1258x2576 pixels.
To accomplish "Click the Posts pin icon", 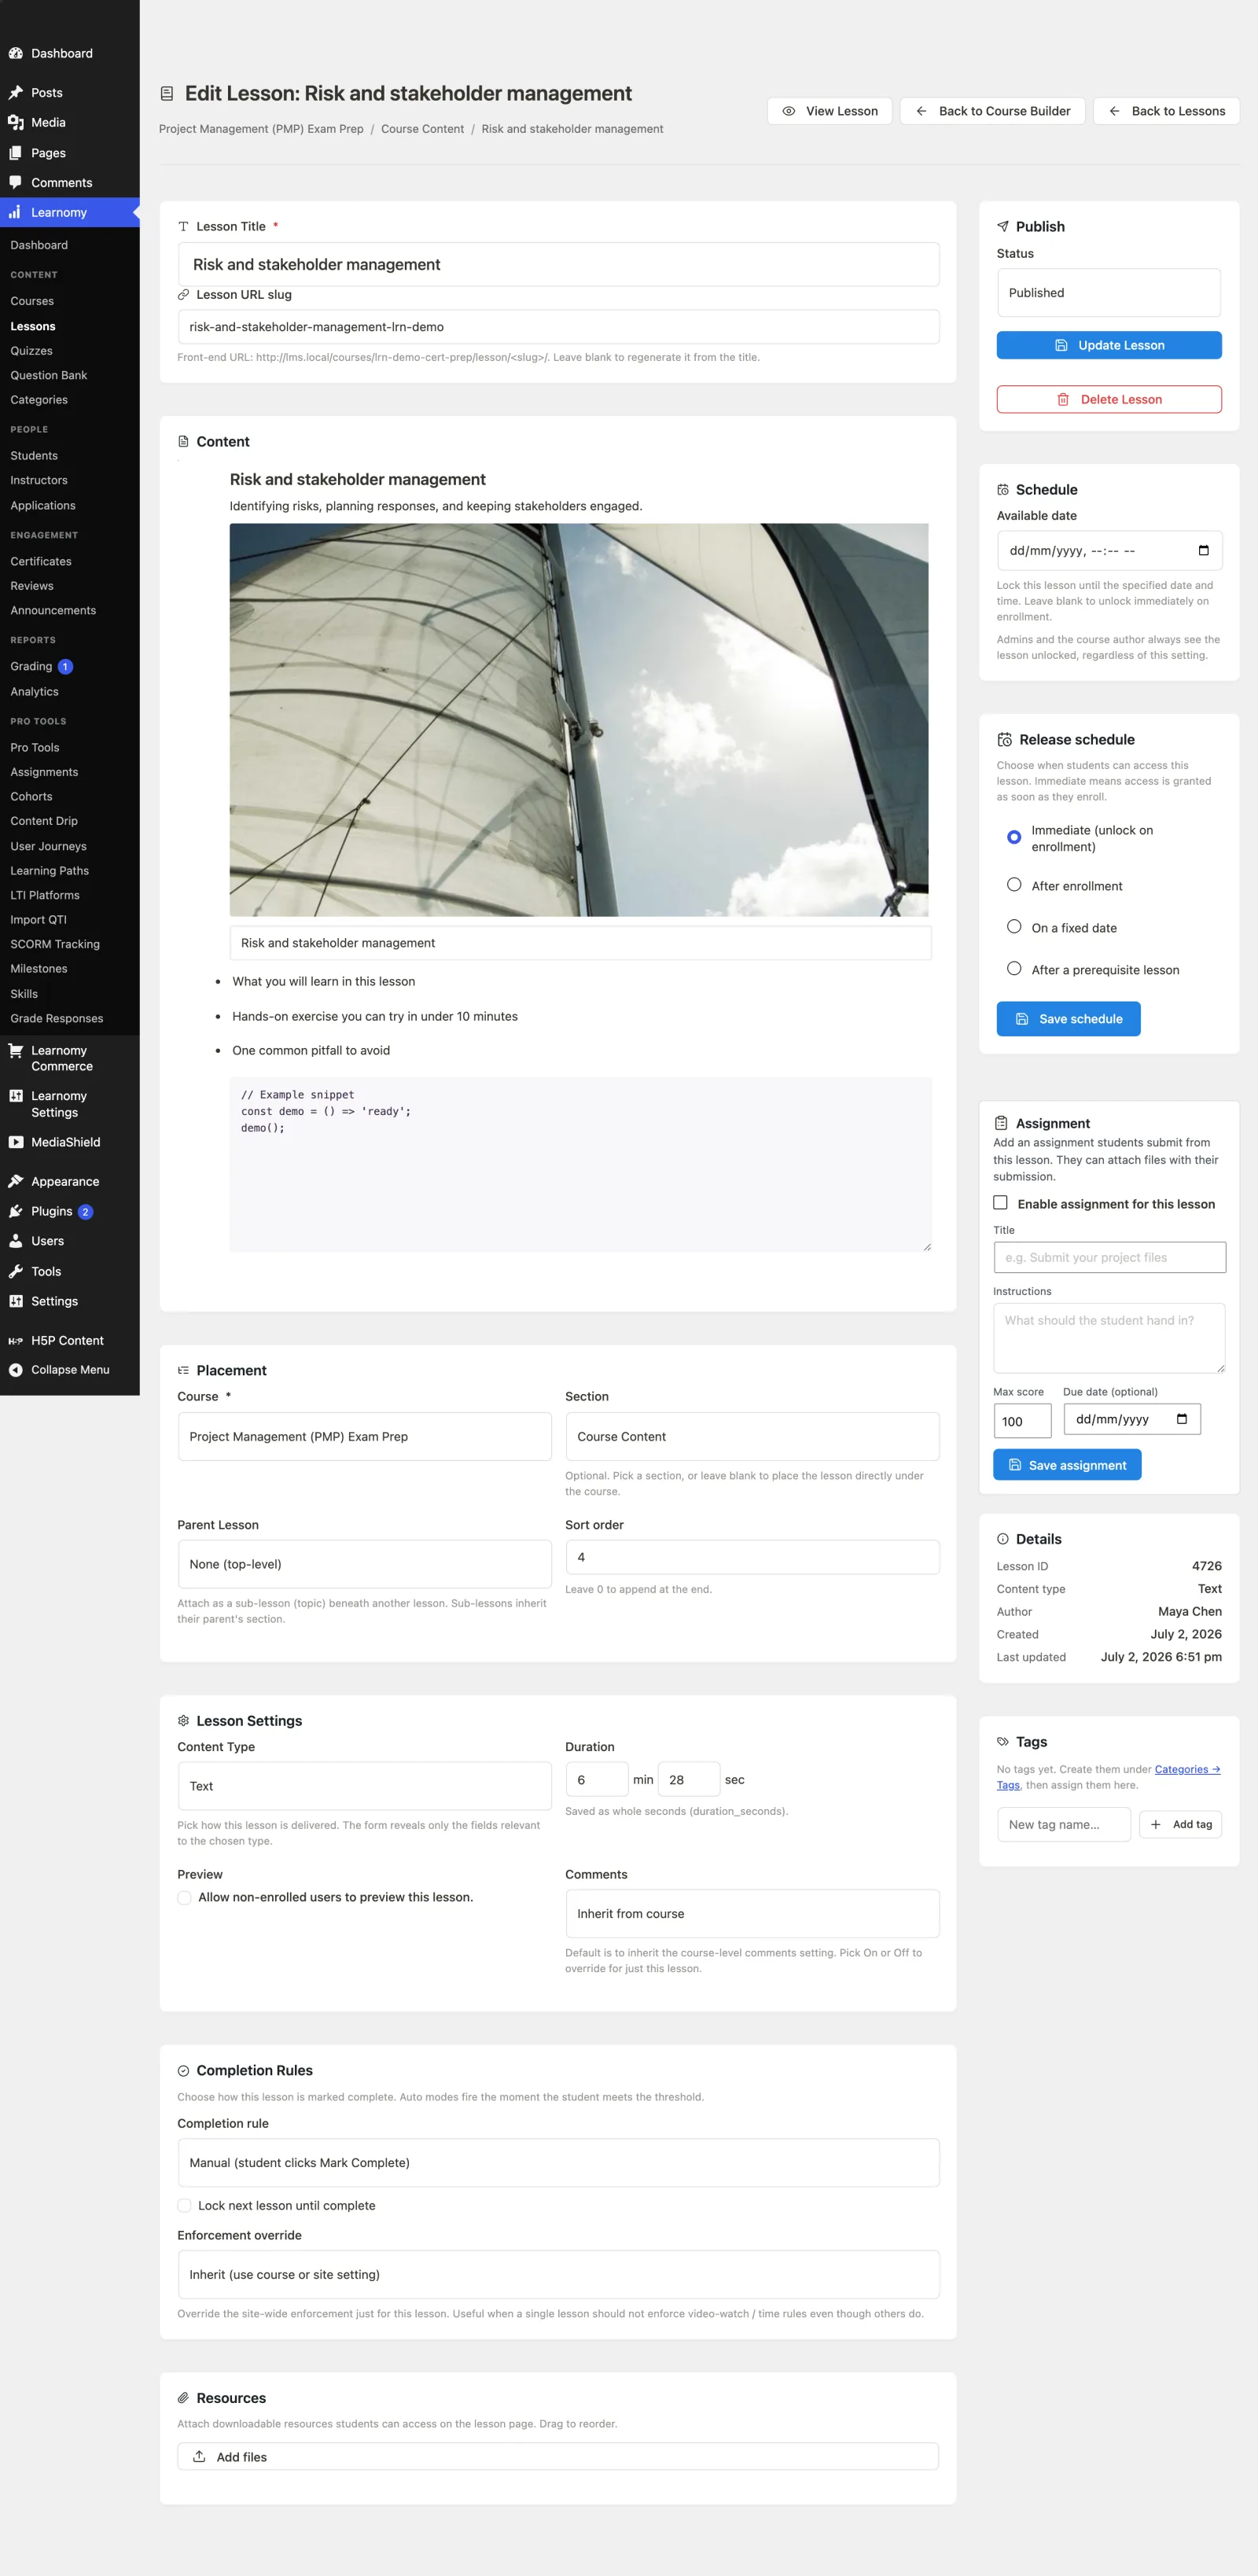I will pos(16,92).
